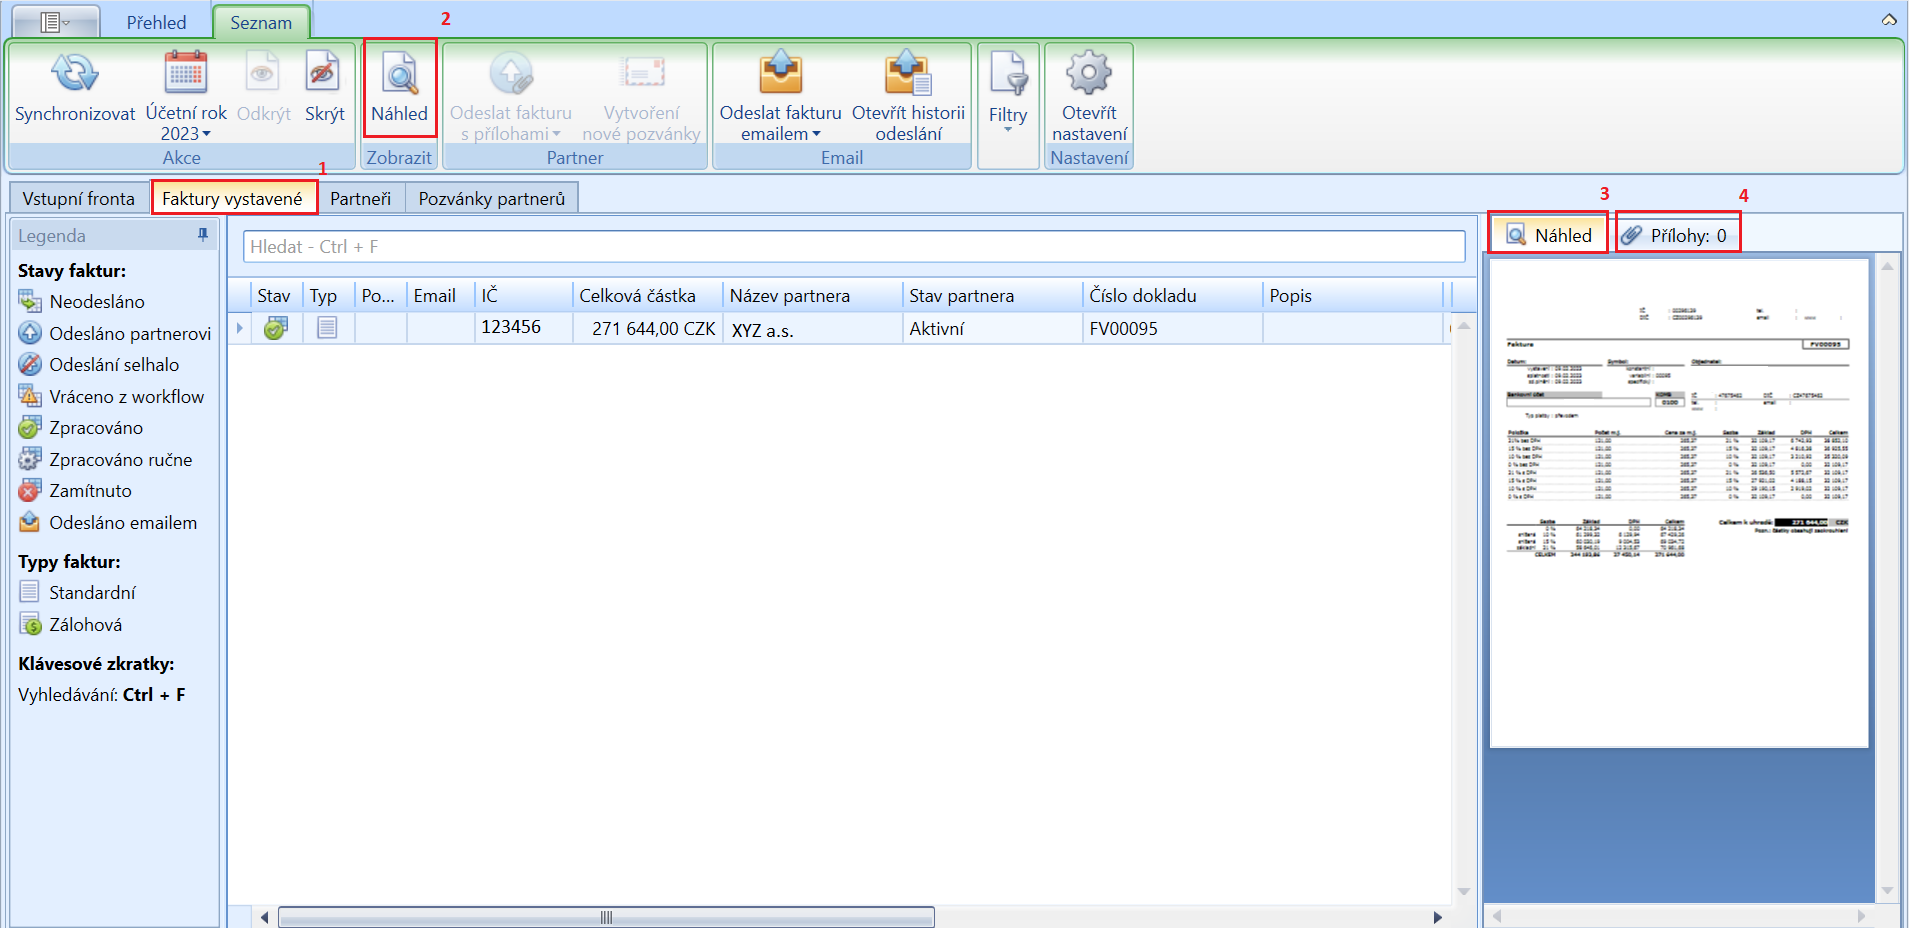Screen dimensions: 1909x928
Task: Collapse the ribbon with top-right chevron
Action: pyautogui.click(x=1889, y=19)
